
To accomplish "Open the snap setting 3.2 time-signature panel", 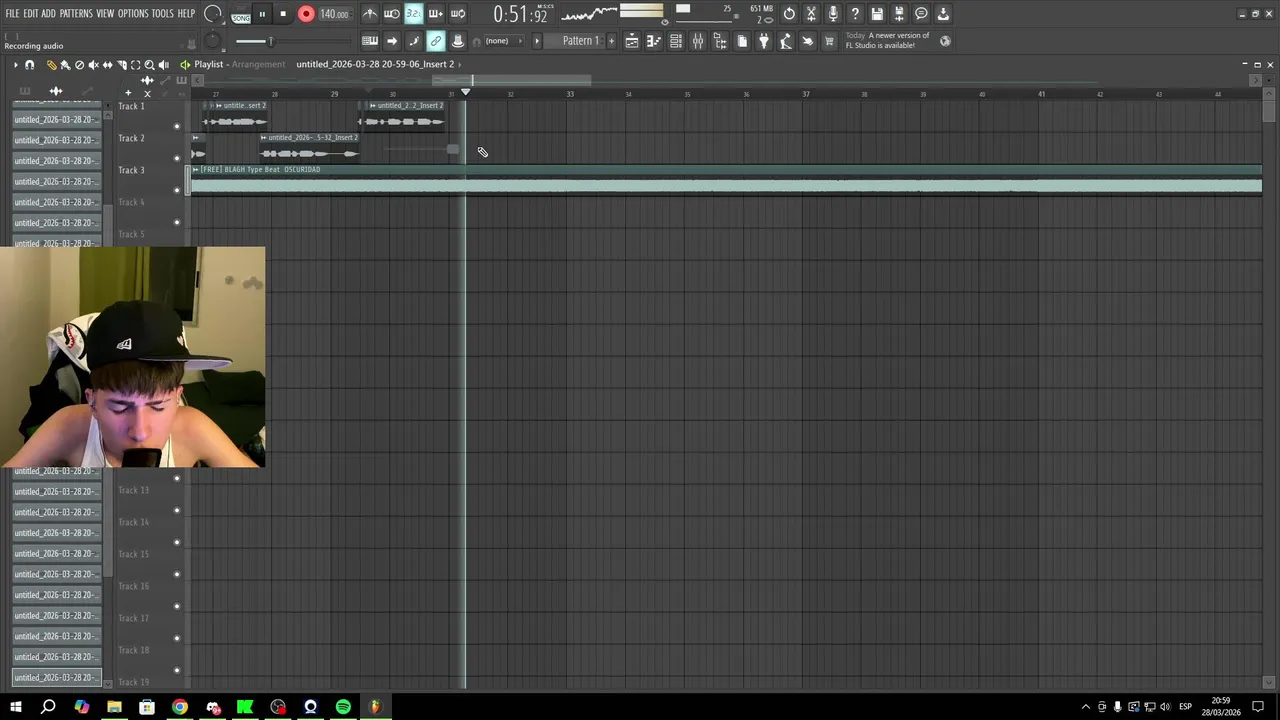I will tap(413, 14).
